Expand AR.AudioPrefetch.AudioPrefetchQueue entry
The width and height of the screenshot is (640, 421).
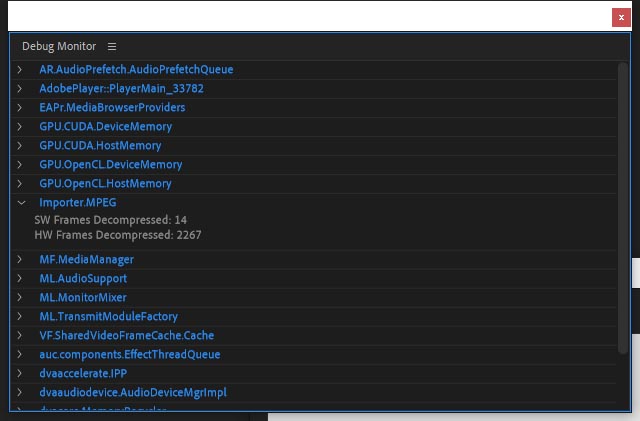[19, 70]
